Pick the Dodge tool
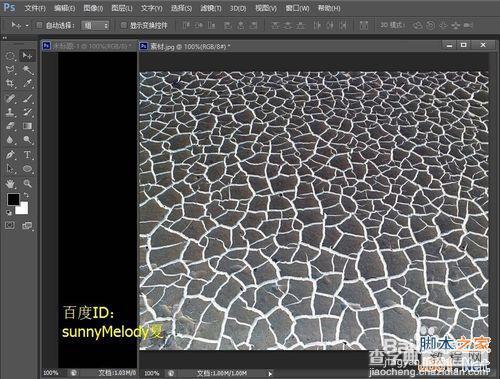 pos(27,140)
